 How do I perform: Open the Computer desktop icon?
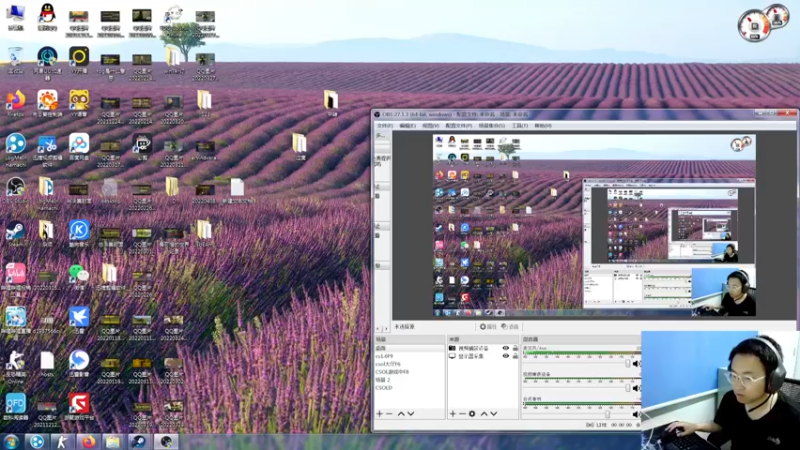(15, 16)
